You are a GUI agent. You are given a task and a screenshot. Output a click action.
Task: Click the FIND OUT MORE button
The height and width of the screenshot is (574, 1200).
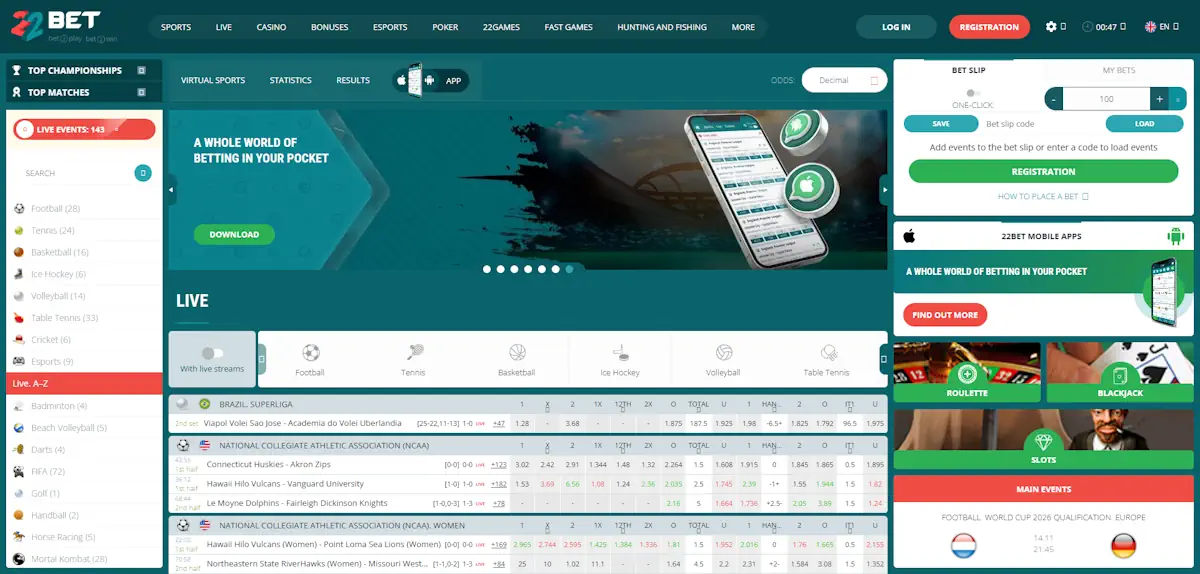pos(945,315)
